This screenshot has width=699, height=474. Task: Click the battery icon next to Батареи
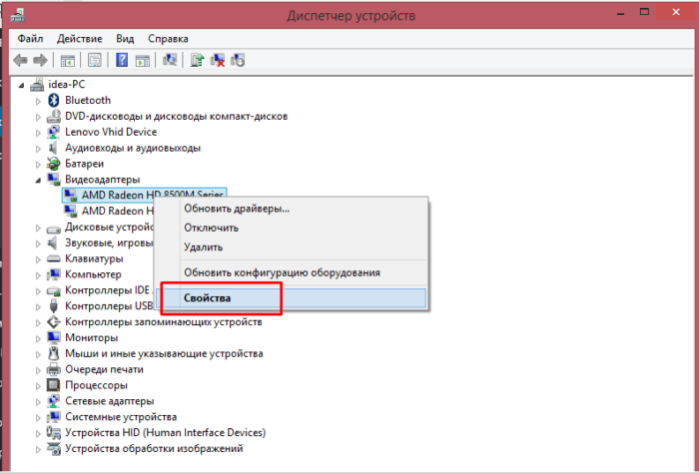tap(53, 164)
